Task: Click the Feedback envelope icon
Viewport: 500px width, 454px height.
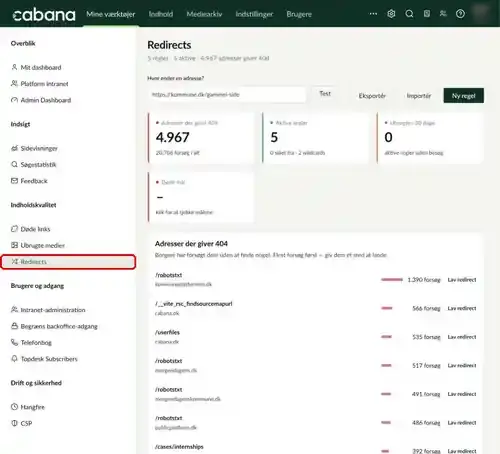Action: 14,181
